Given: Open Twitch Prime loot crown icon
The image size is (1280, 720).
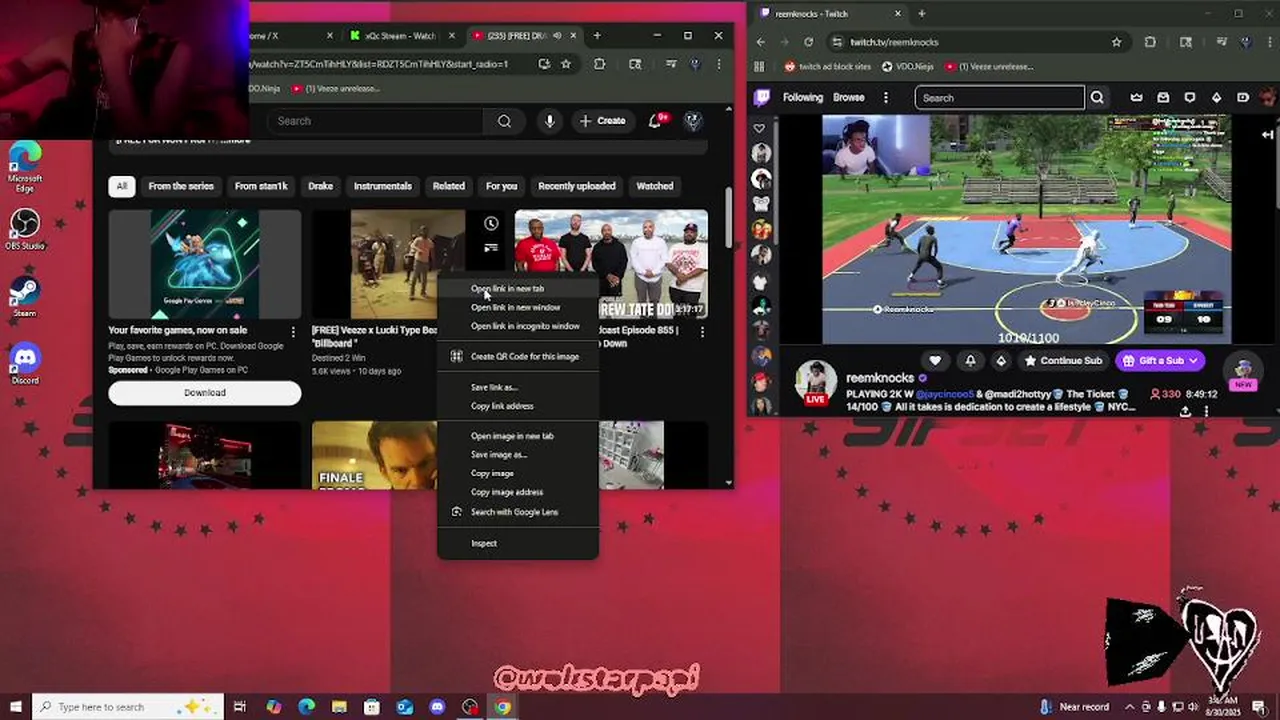Looking at the screenshot, I should pos(1136,98).
